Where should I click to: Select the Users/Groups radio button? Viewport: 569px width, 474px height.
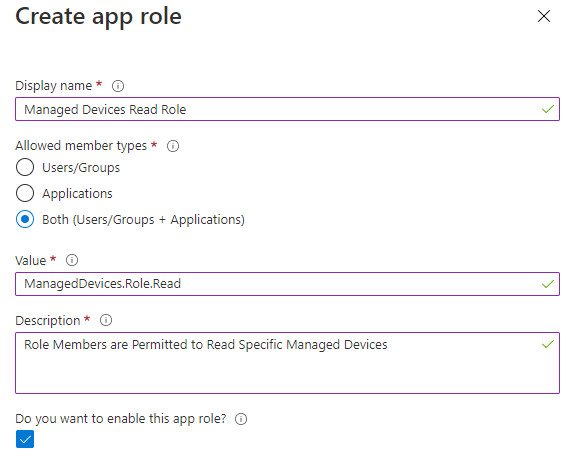(25, 167)
